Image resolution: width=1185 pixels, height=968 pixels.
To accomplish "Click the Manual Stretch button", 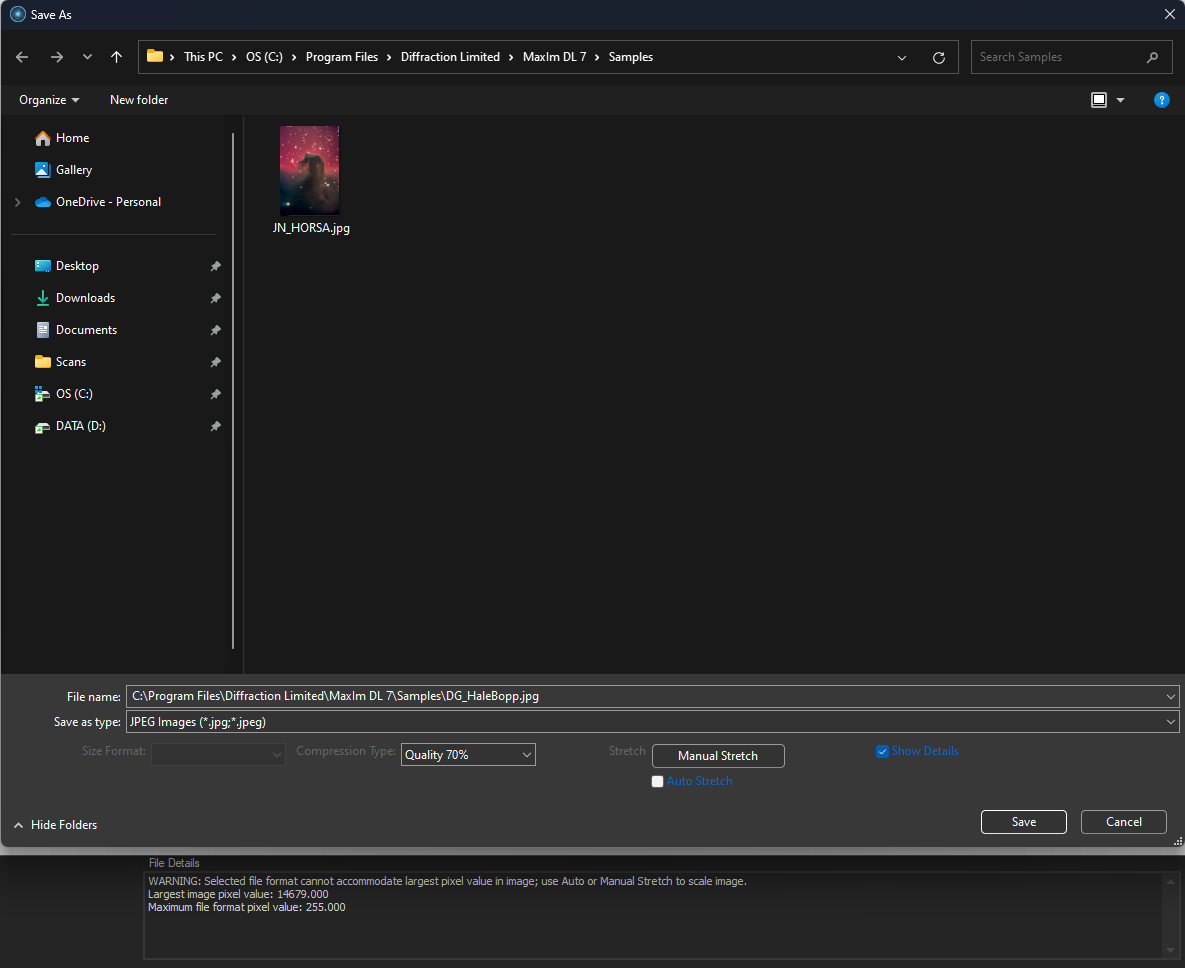I will pos(718,756).
